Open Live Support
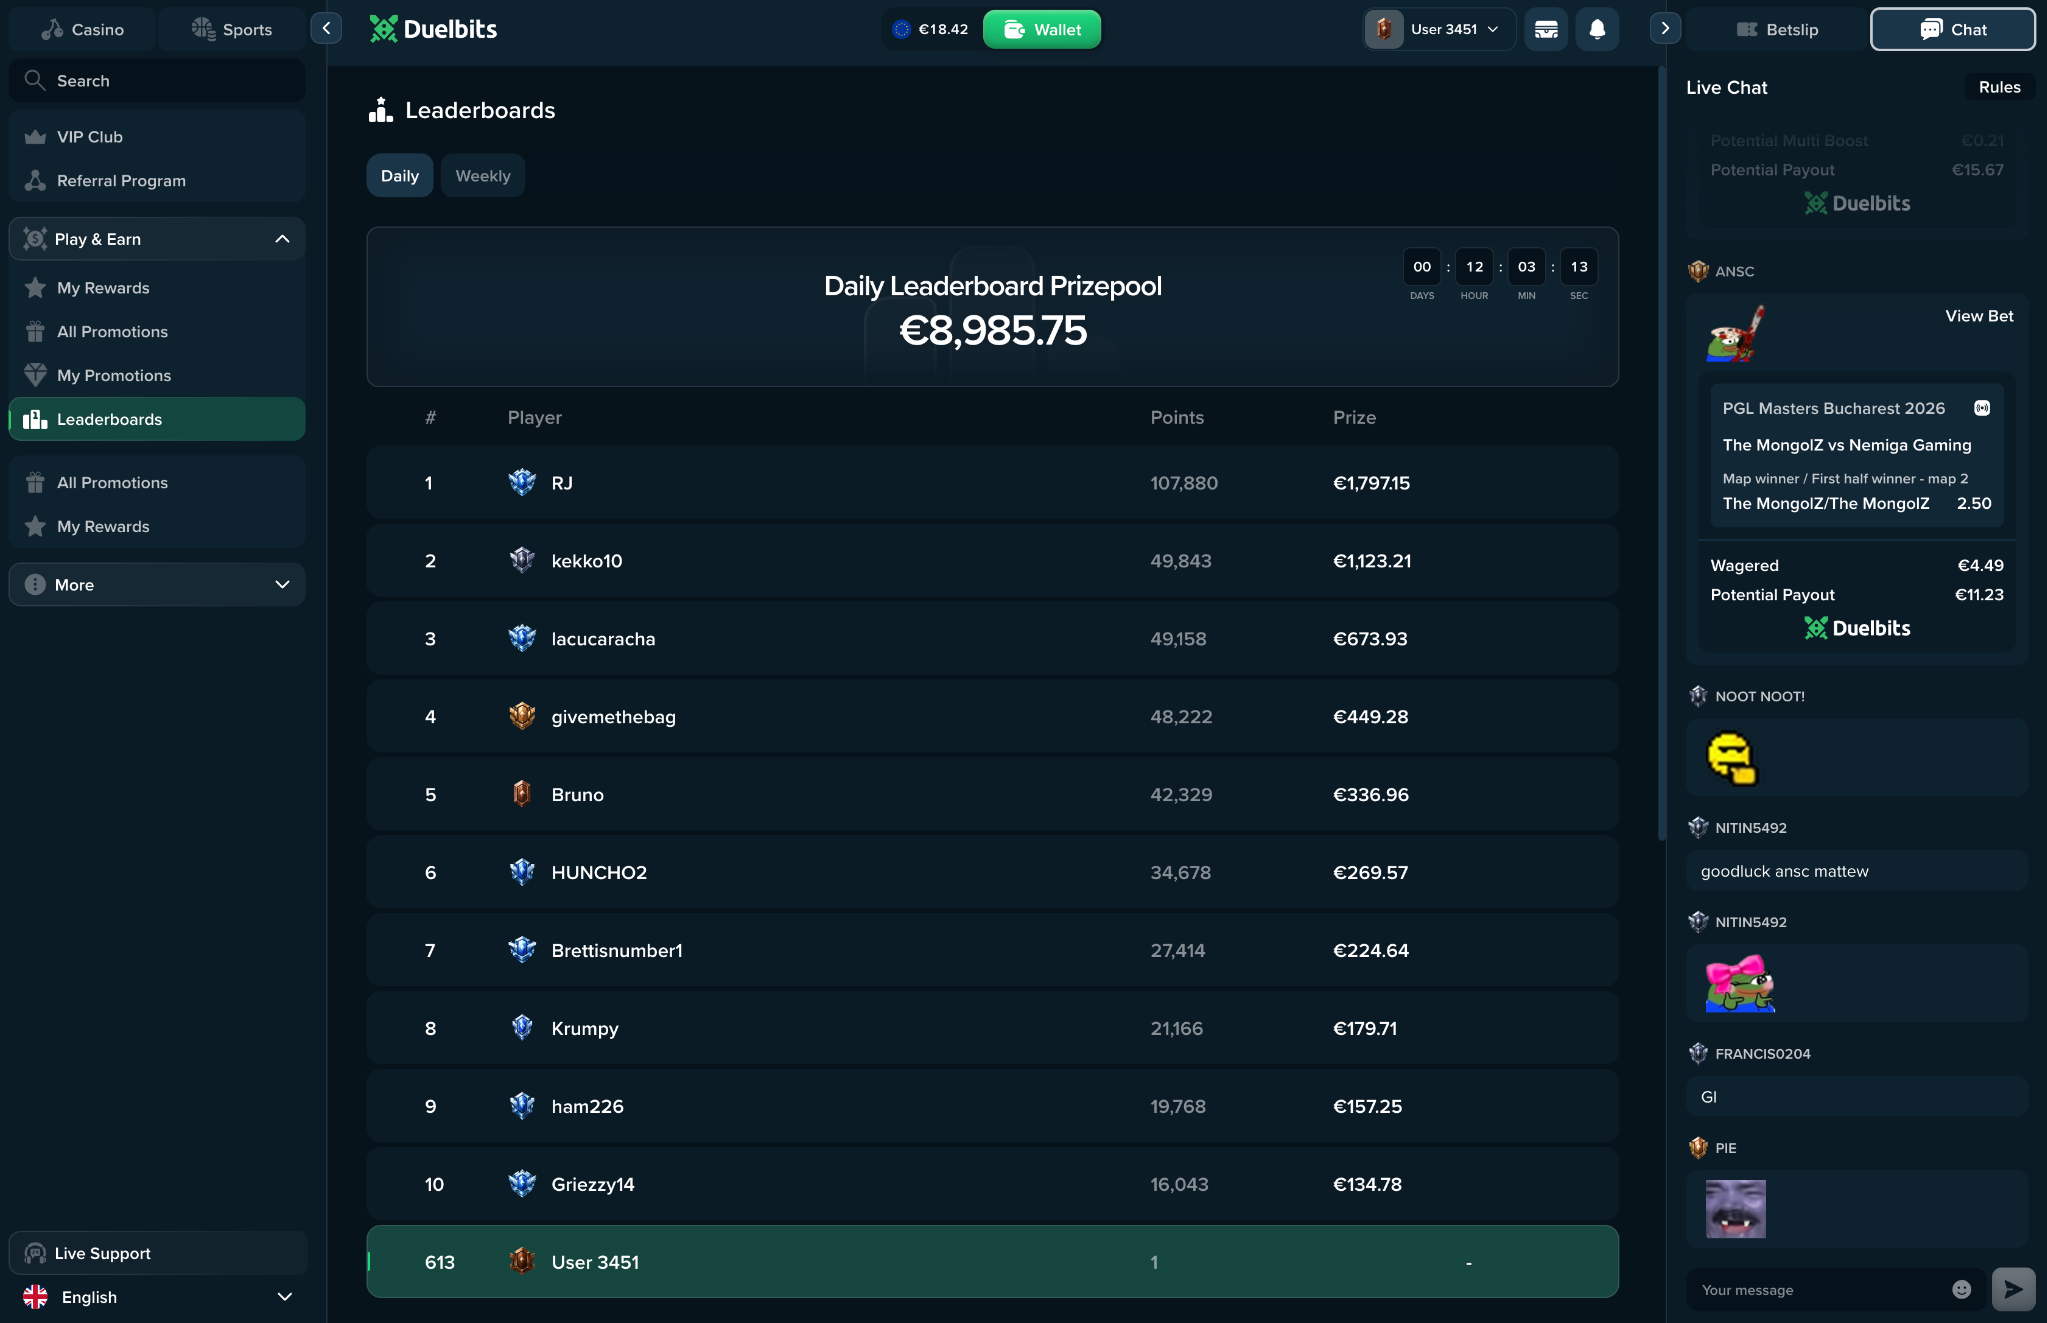The image size is (2047, 1323). 157,1253
